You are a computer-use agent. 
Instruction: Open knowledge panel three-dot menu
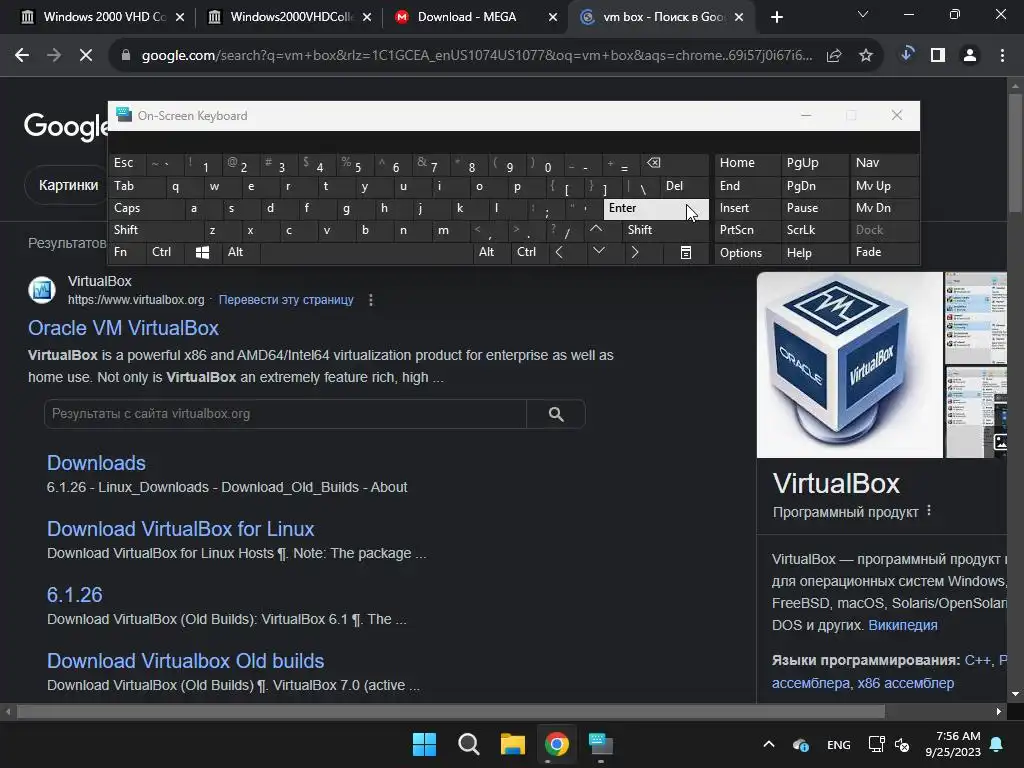point(929,511)
